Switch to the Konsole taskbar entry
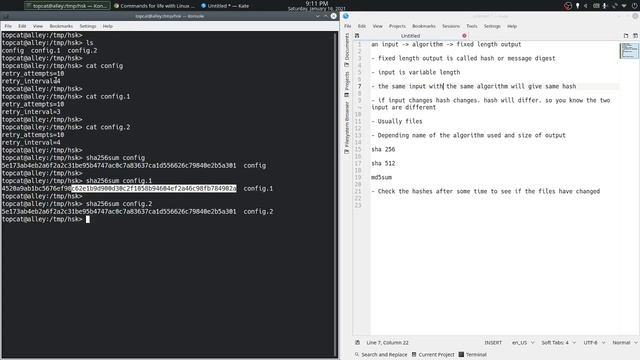This screenshot has height=360, width=640. 67,6
